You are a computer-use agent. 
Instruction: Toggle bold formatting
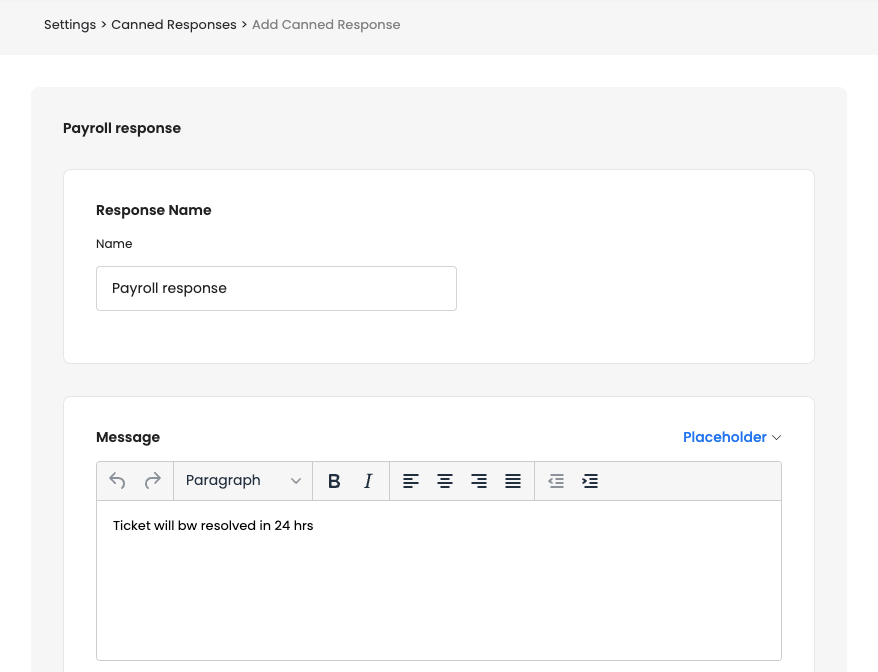pos(334,481)
